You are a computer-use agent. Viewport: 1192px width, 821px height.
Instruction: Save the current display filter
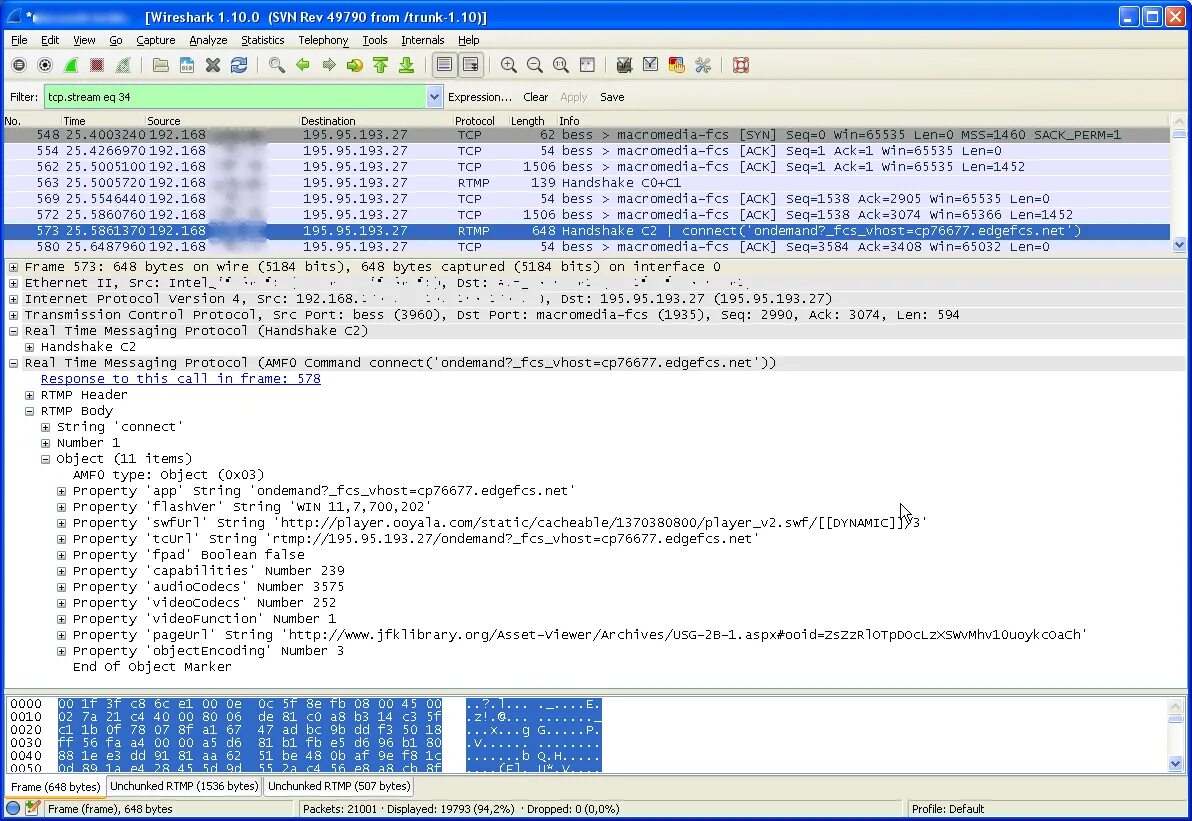(612, 97)
